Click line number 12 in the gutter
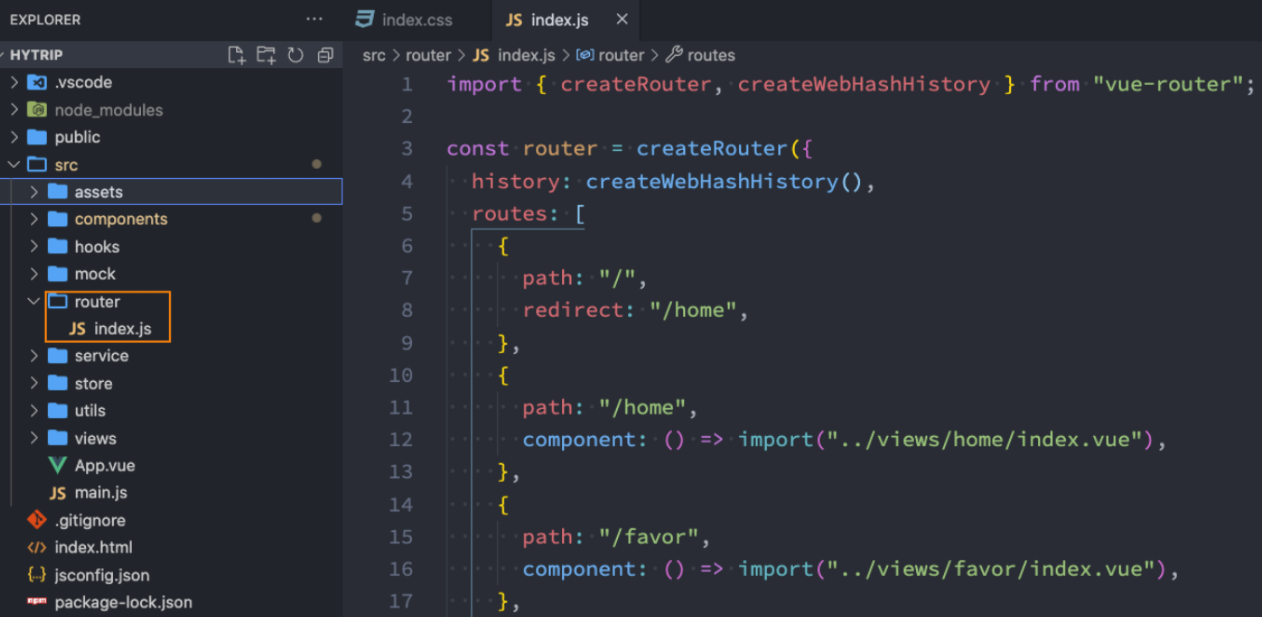Screen dimensions: 1262x617 click(400, 439)
